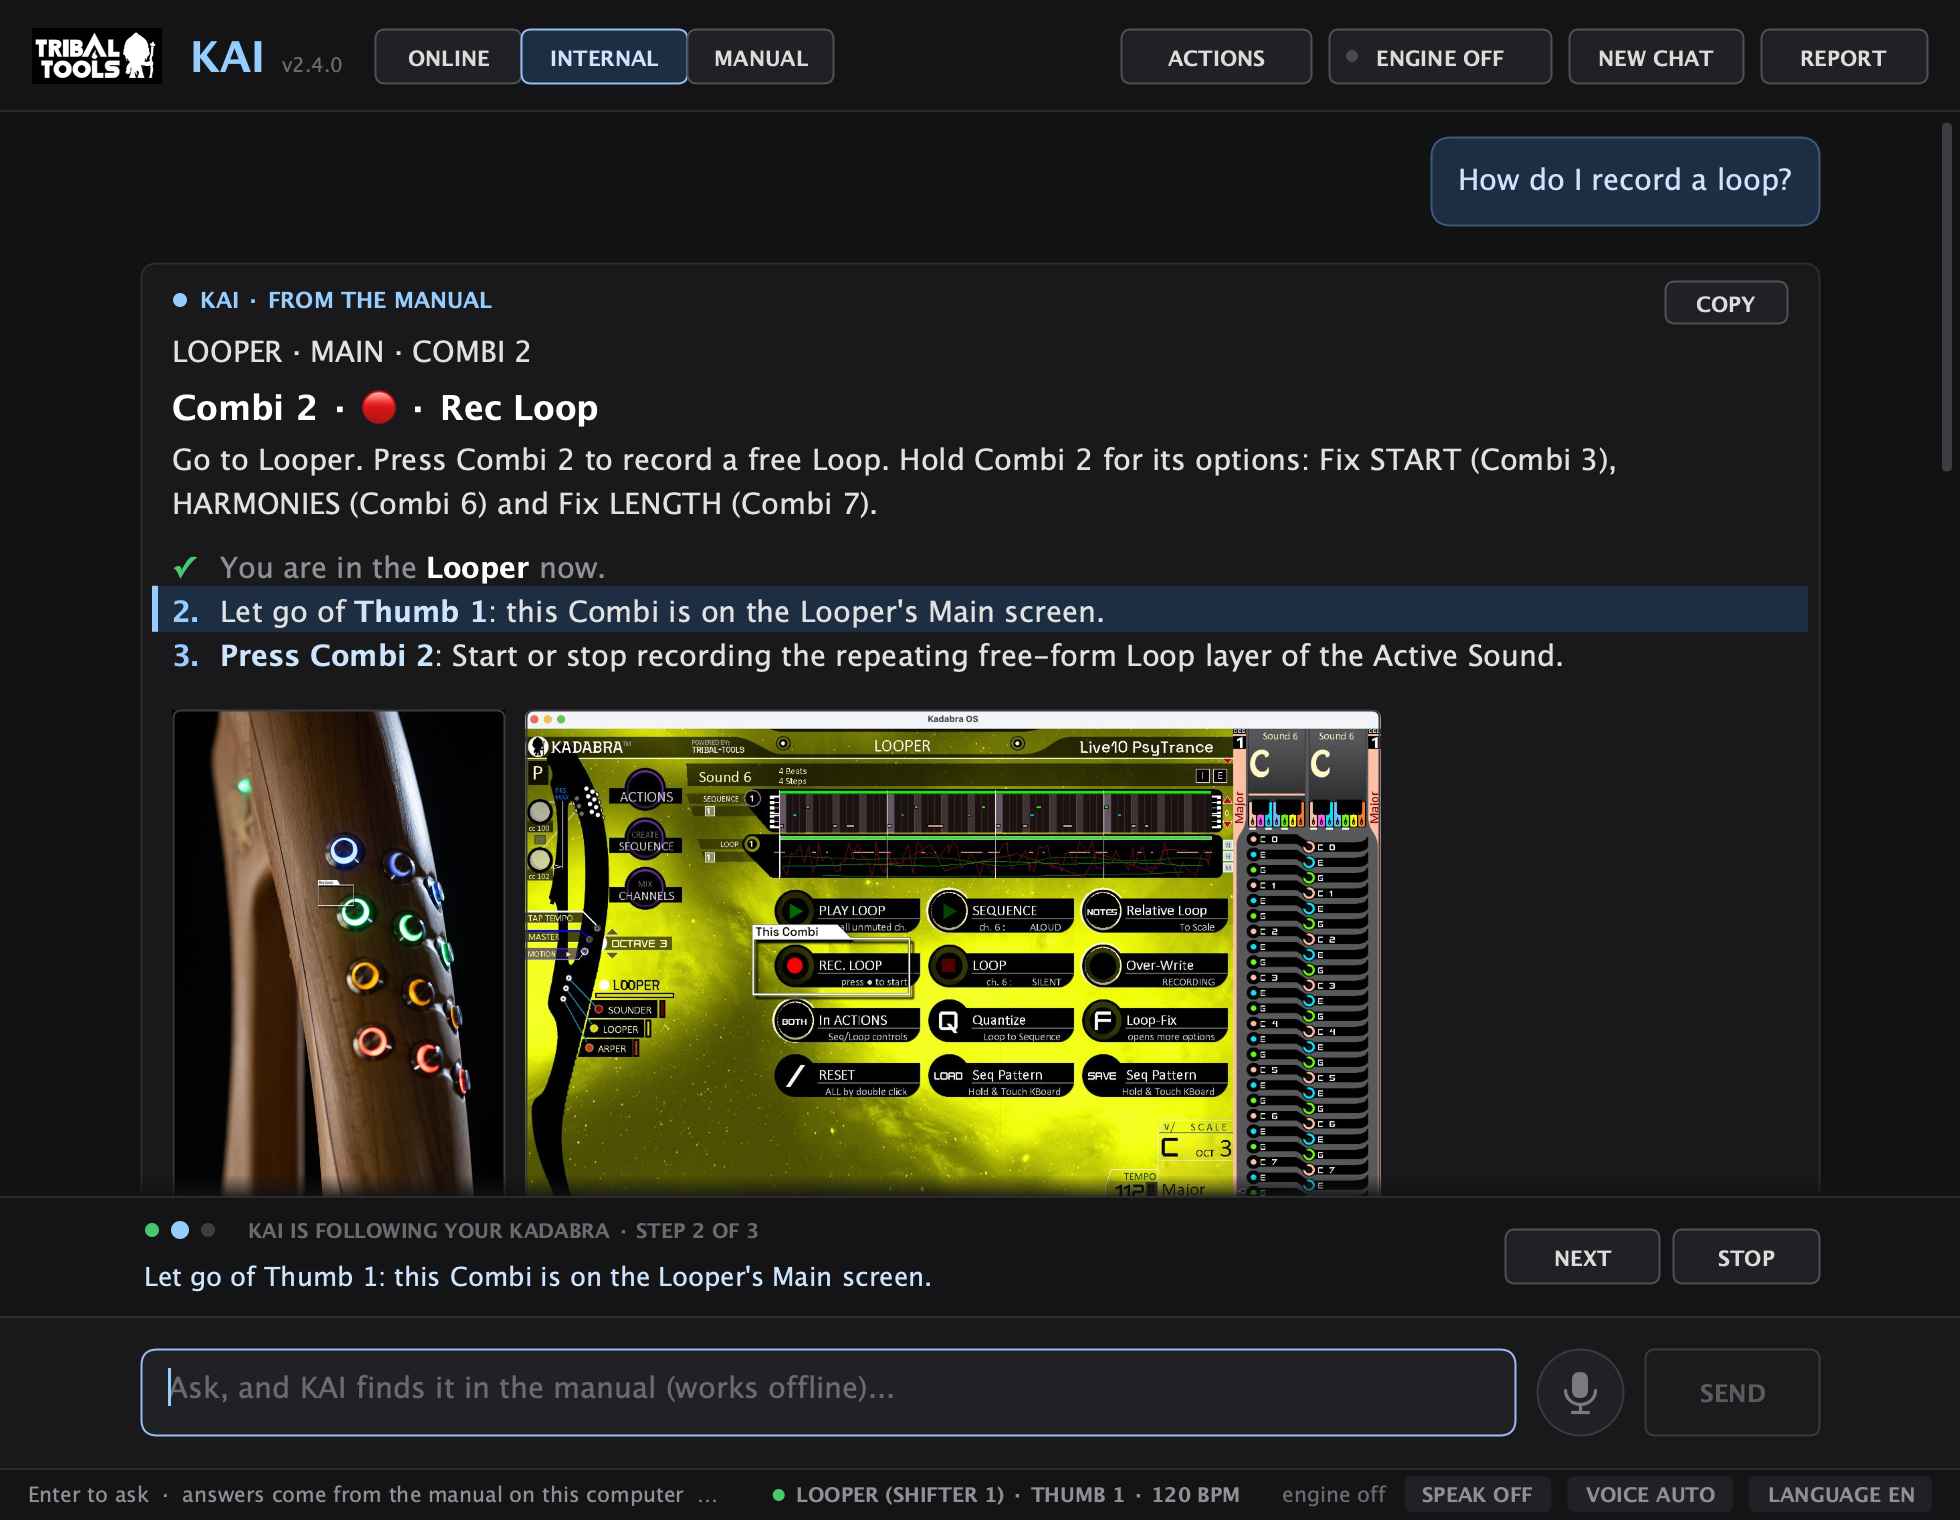Click the Tribal Tools logo
Viewport: 1960px width, 1520px height.
click(97, 57)
